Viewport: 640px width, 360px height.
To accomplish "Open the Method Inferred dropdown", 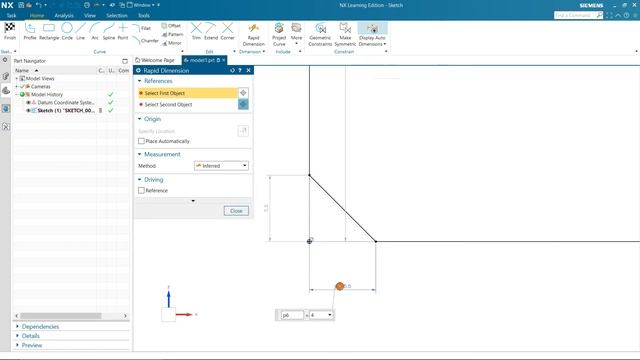I will tap(221, 166).
